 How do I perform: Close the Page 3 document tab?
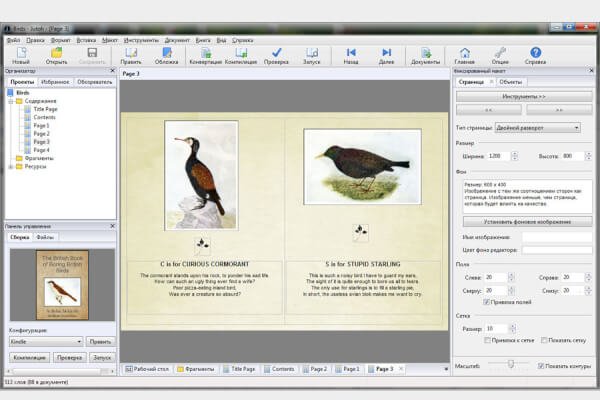tap(401, 369)
